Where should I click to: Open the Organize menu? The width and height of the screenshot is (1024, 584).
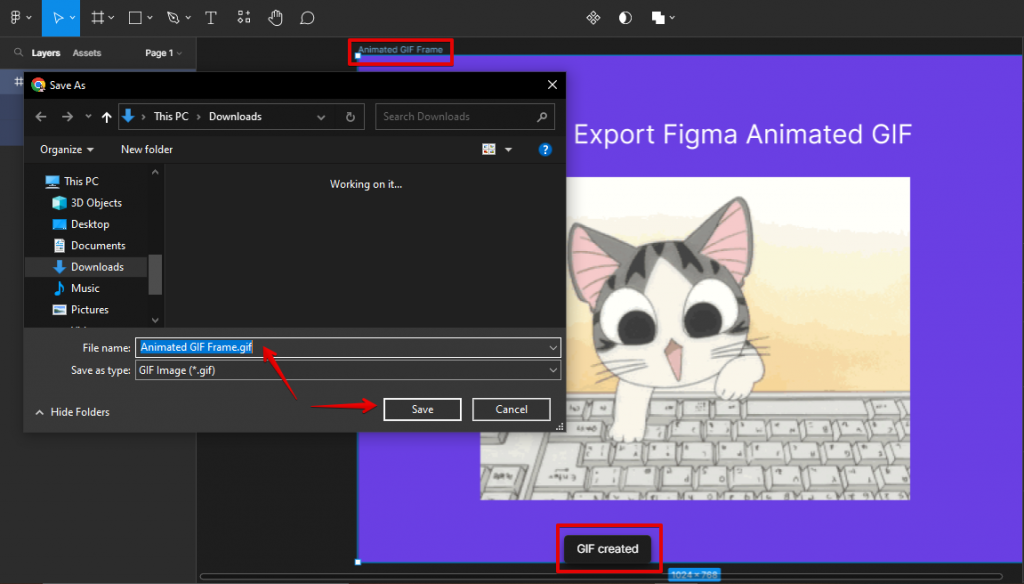(67, 149)
